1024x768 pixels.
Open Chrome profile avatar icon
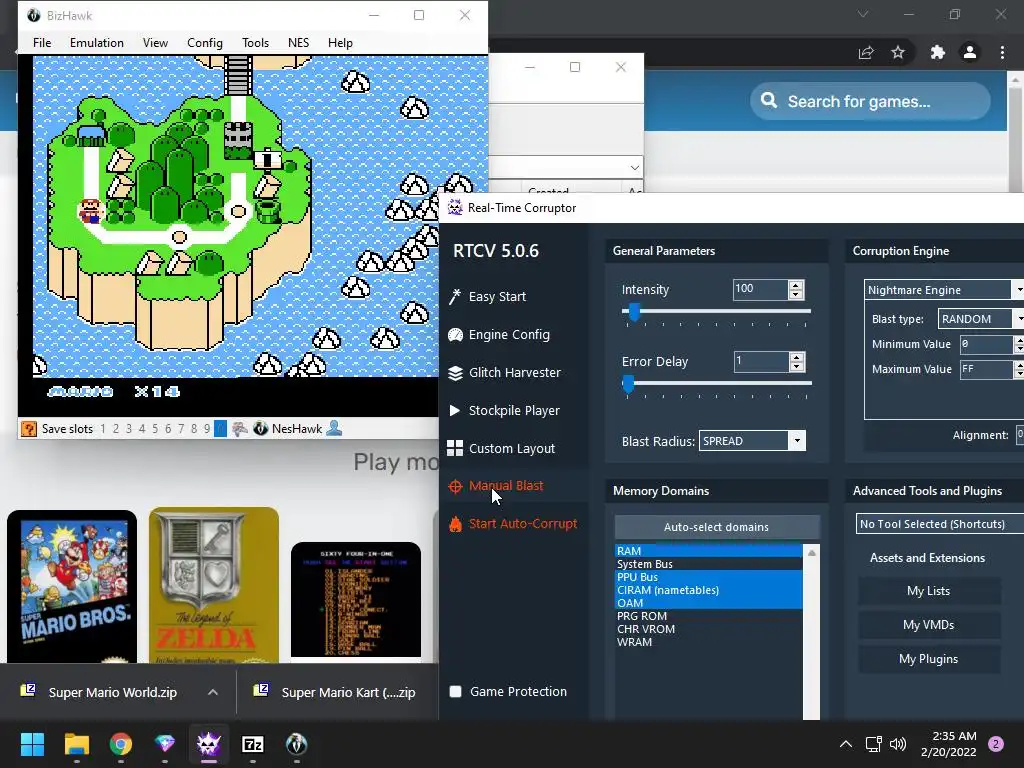(970, 52)
